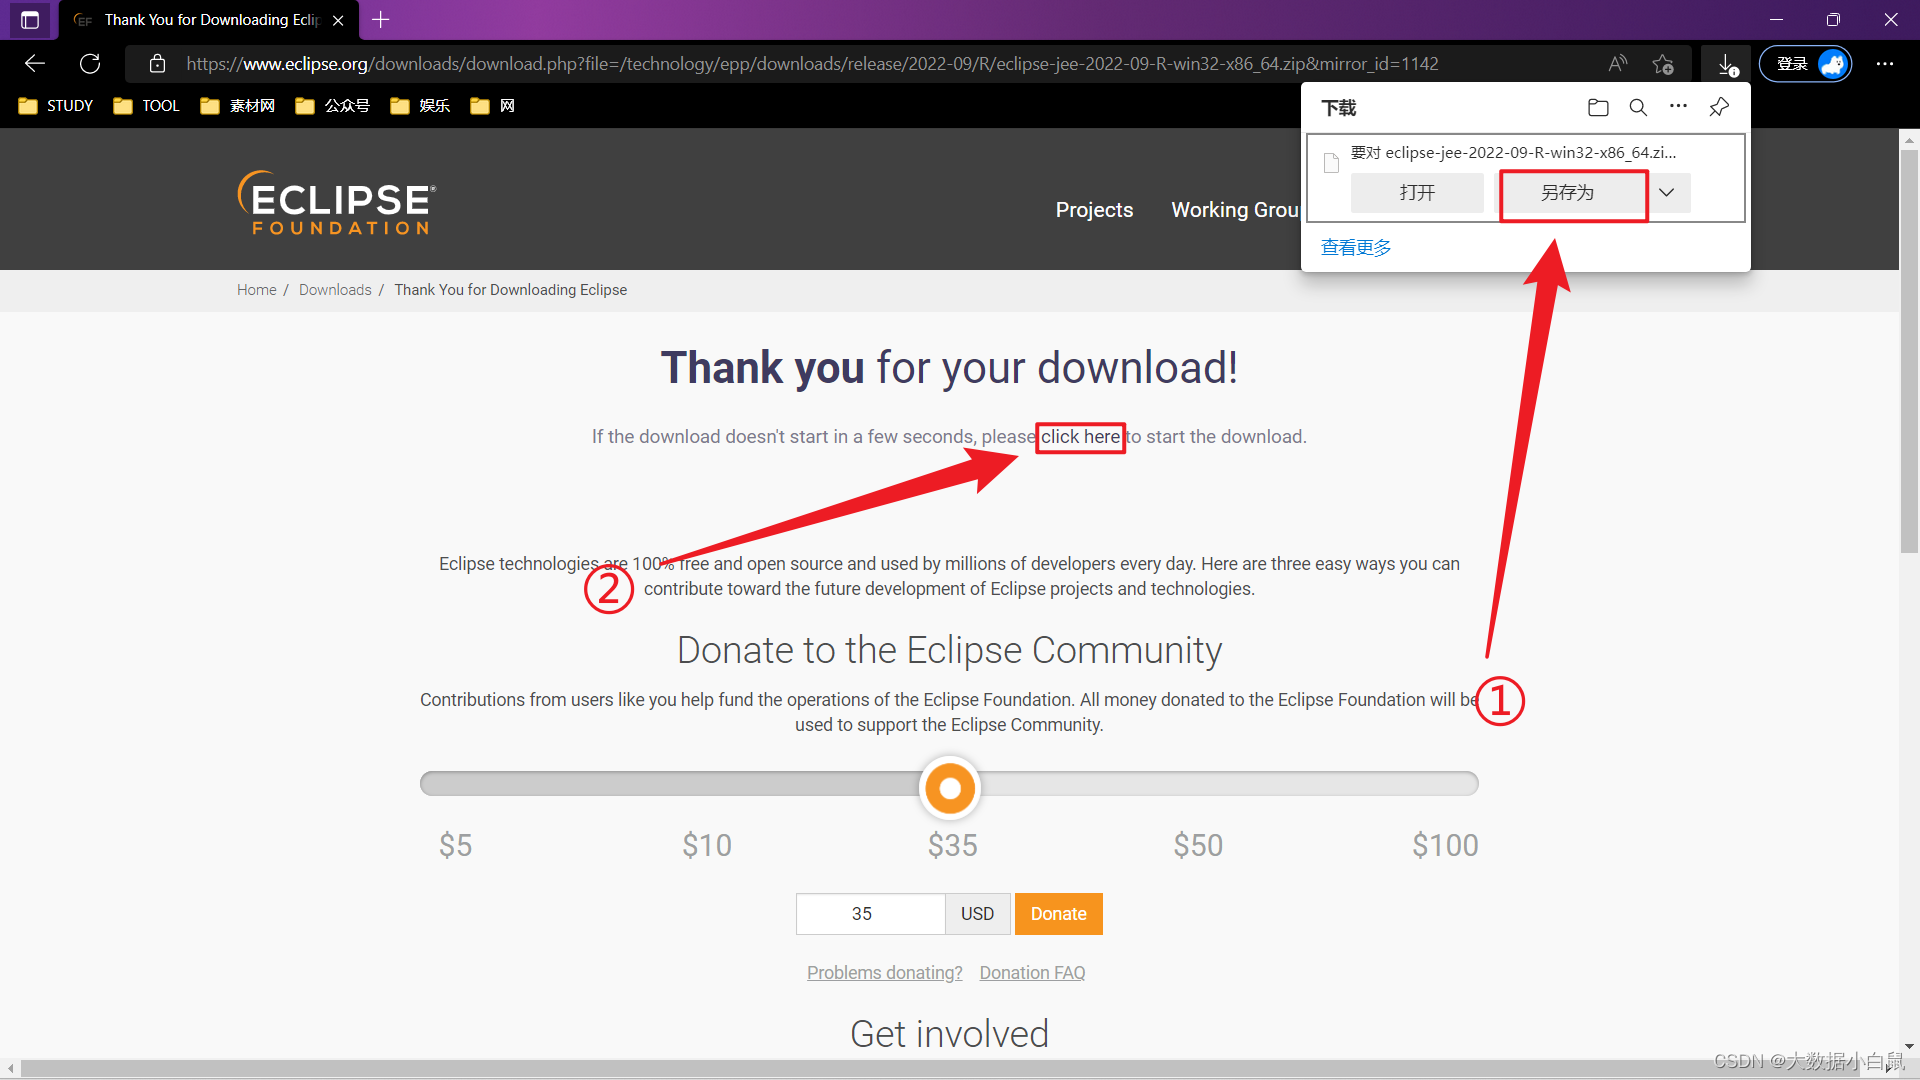Click the 'click here' download link

1080,437
